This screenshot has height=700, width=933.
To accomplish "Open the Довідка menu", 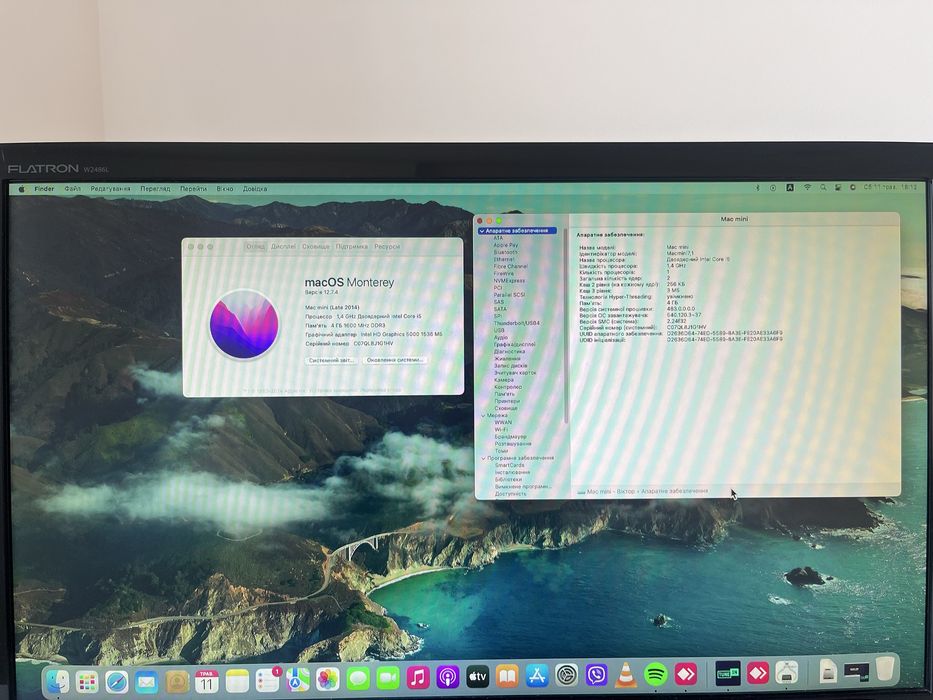I will [255, 189].
